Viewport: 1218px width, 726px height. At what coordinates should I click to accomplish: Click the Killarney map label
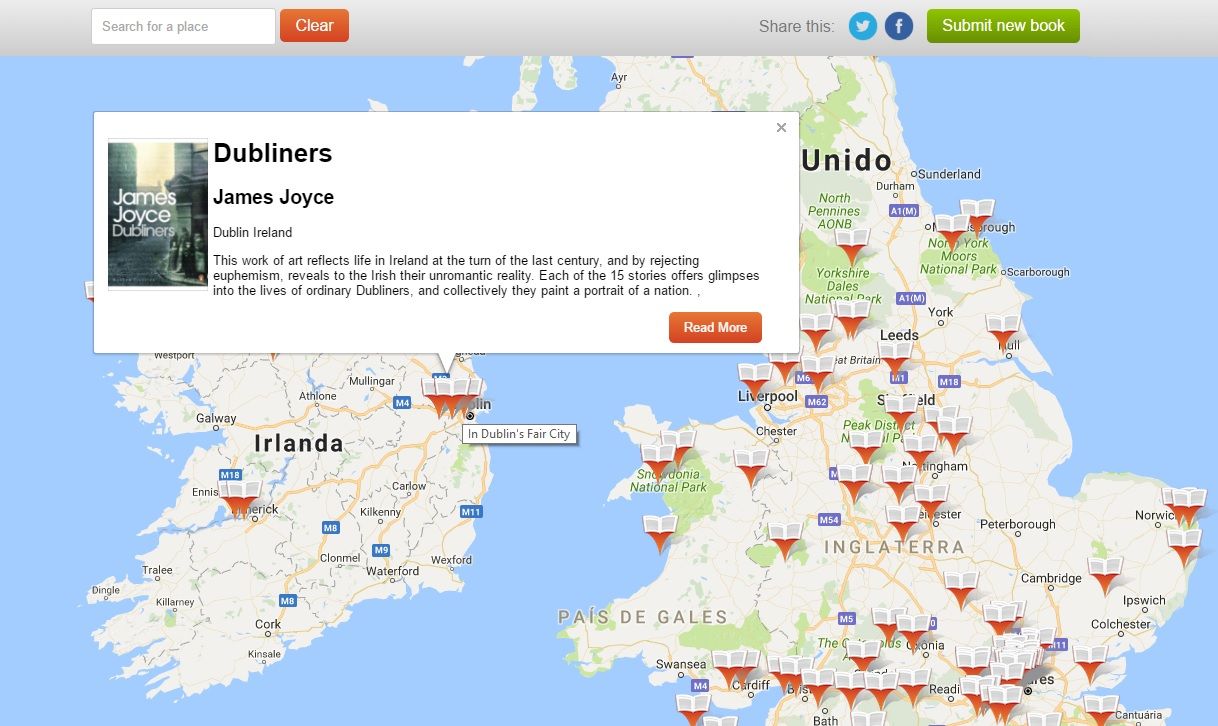point(175,602)
